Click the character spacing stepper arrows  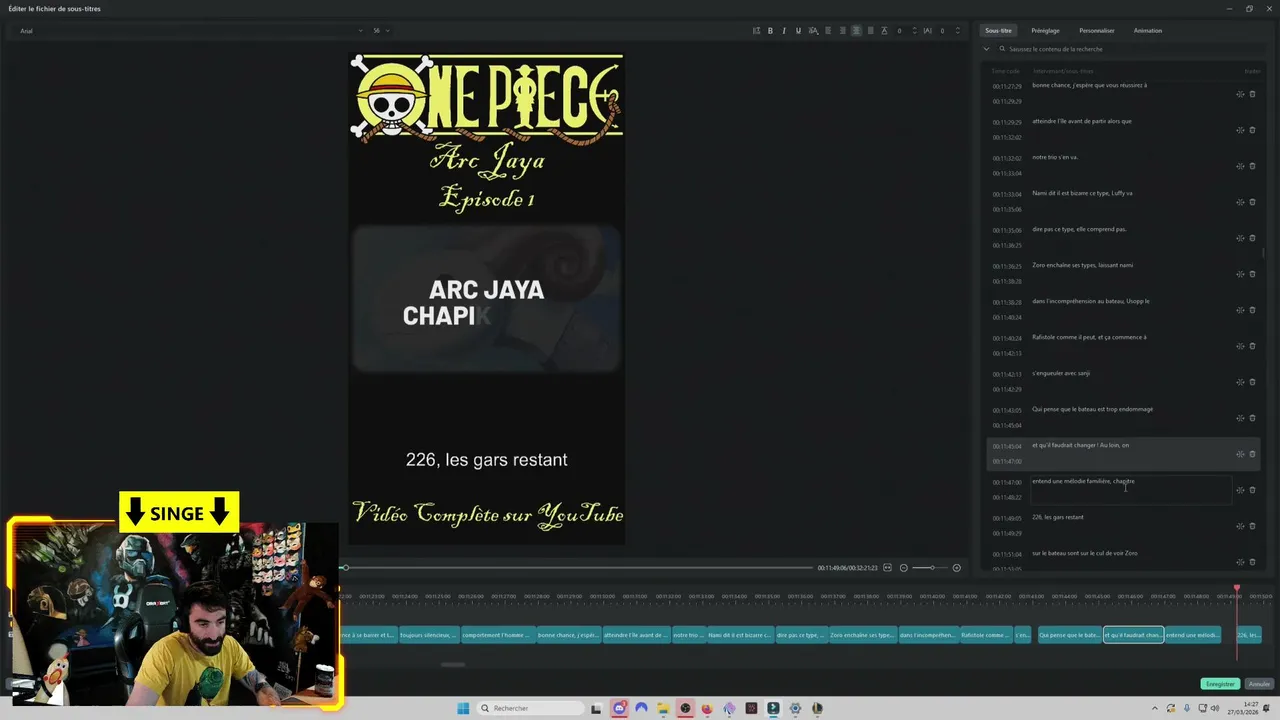957,31
